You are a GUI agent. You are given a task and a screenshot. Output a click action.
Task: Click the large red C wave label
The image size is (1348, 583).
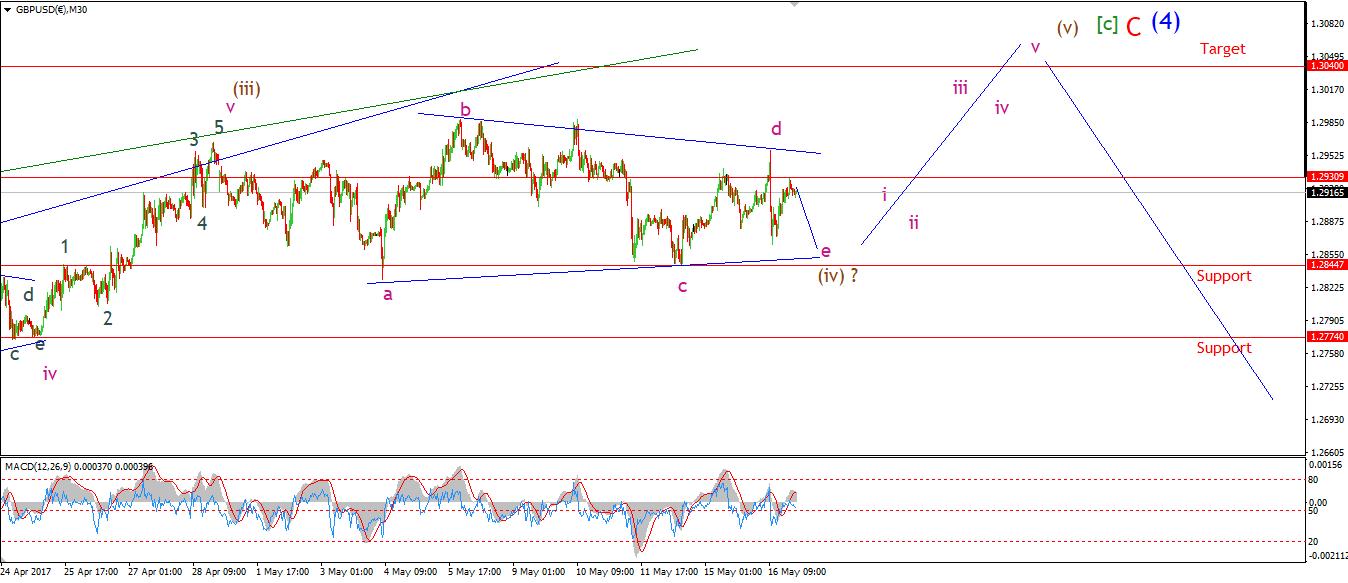point(1133,27)
